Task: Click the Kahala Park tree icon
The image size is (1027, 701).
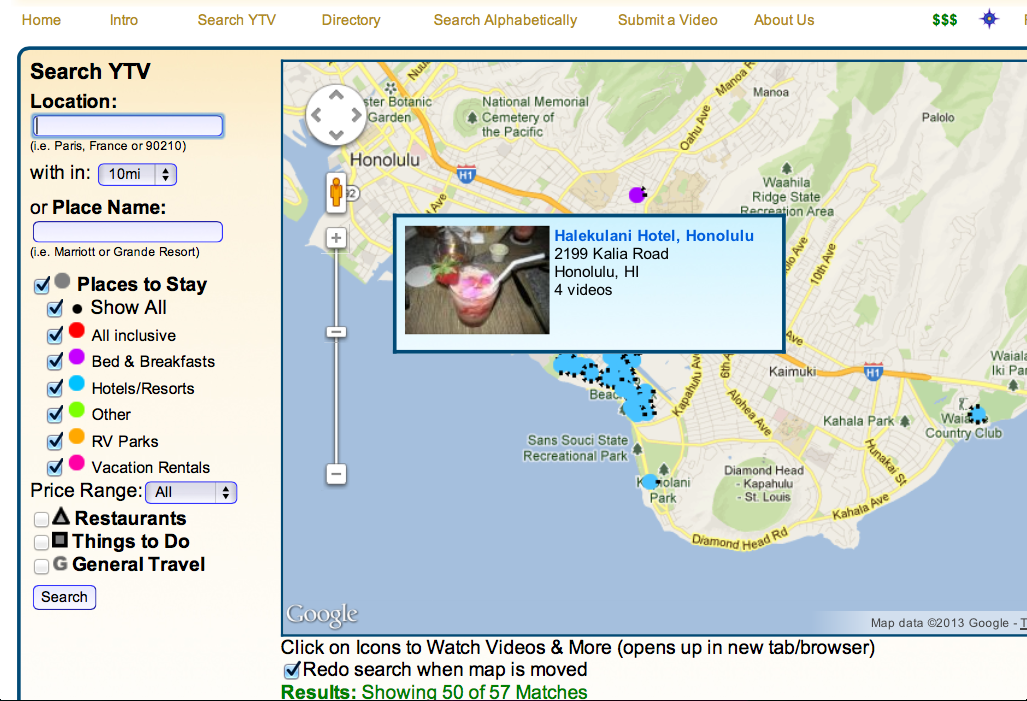Action: click(x=905, y=421)
